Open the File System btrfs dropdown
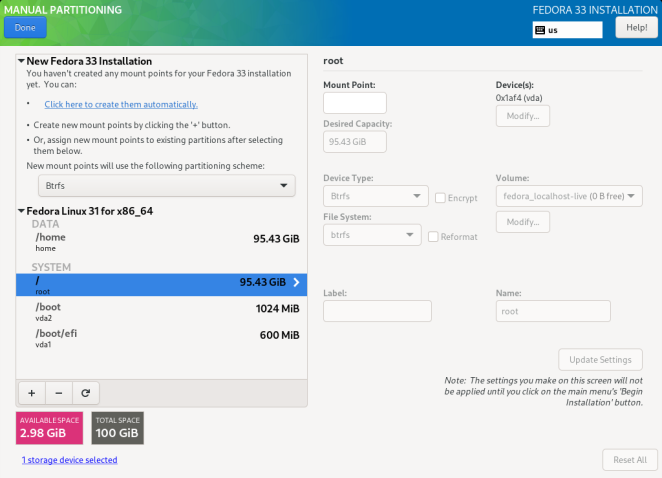The height and width of the screenshot is (478, 662). [372, 235]
